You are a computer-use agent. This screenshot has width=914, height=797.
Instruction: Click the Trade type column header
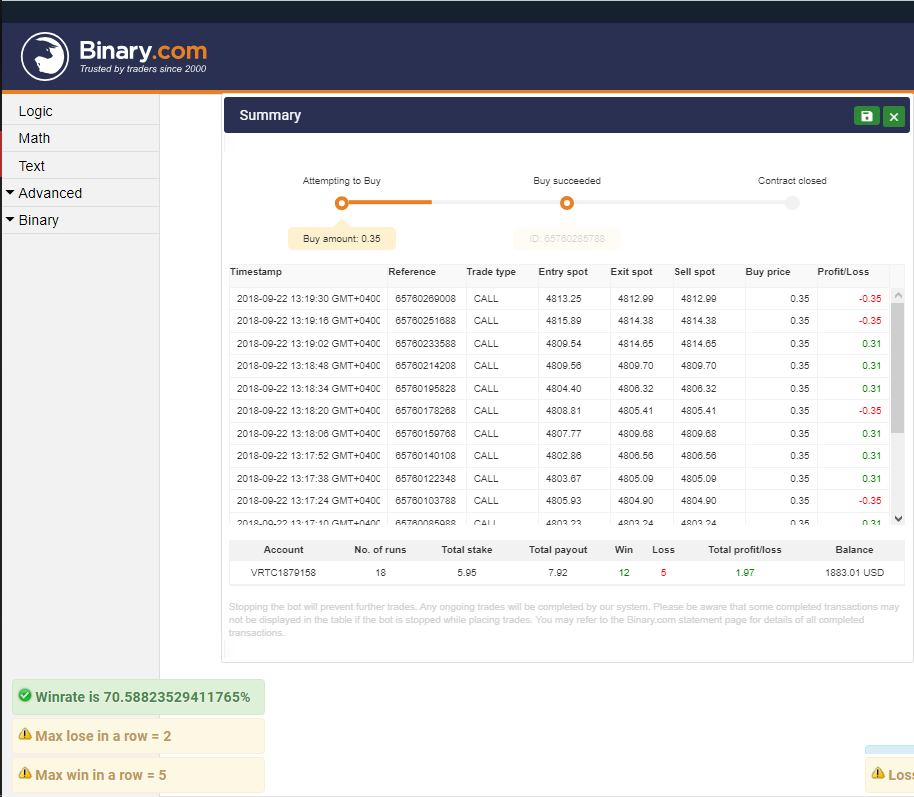pyautogui.click(x=491, y=272)
